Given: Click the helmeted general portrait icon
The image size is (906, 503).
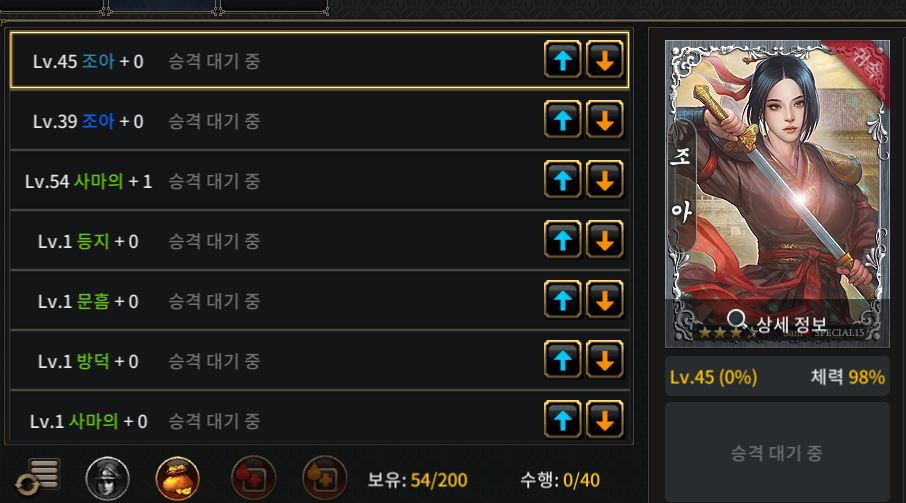Looking at the screenshot, I should click(x=107, y=479).
